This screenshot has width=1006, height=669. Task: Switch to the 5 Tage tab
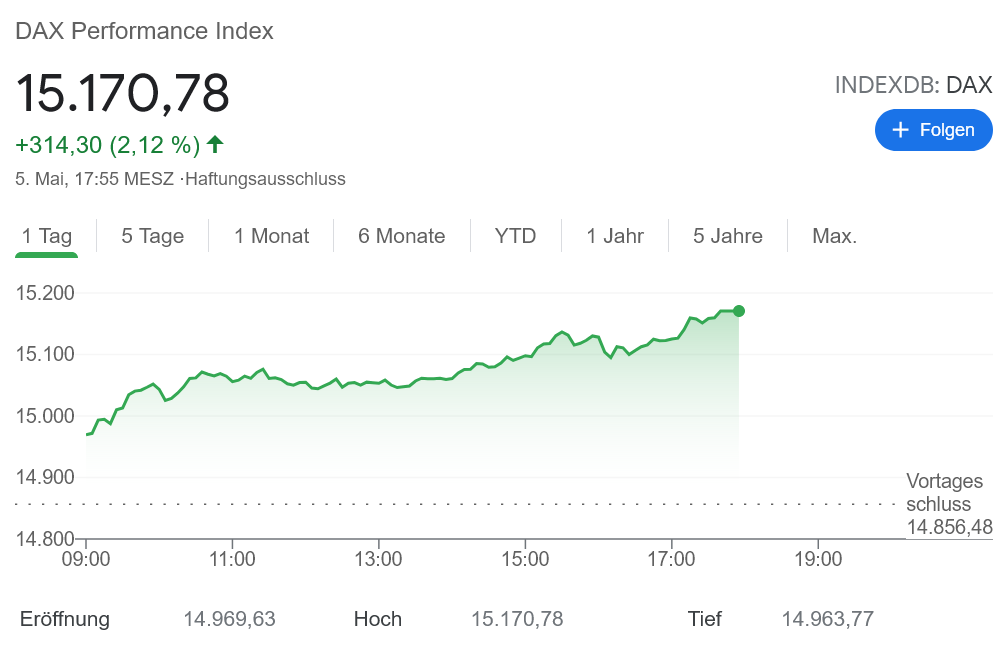(153, 236)
